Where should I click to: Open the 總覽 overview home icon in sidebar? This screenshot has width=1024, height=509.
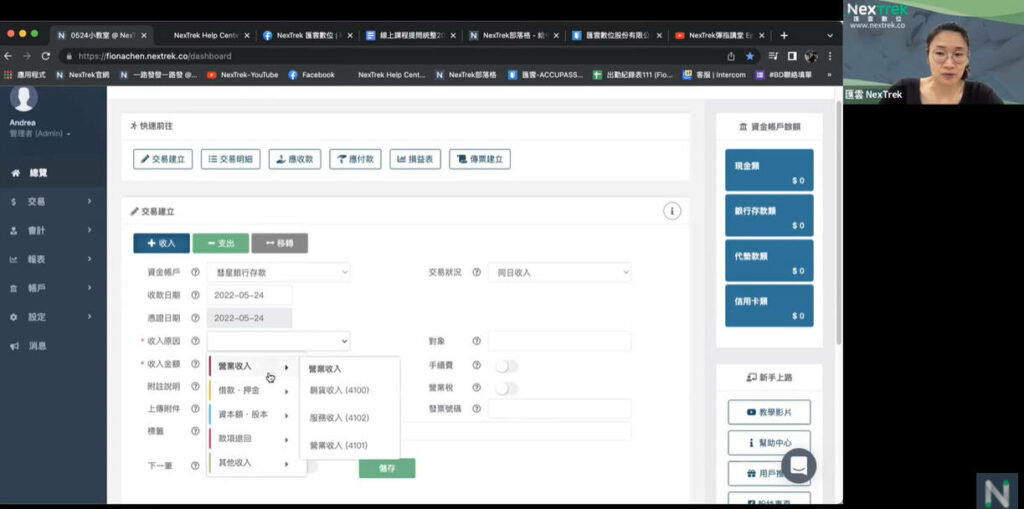[x=15, y=173]
